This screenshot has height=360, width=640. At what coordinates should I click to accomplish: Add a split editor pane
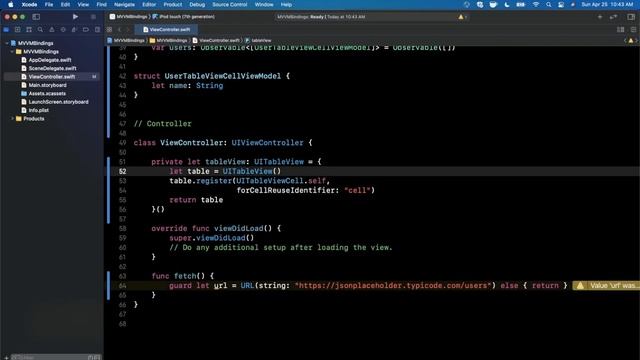(x=633, y=30)
